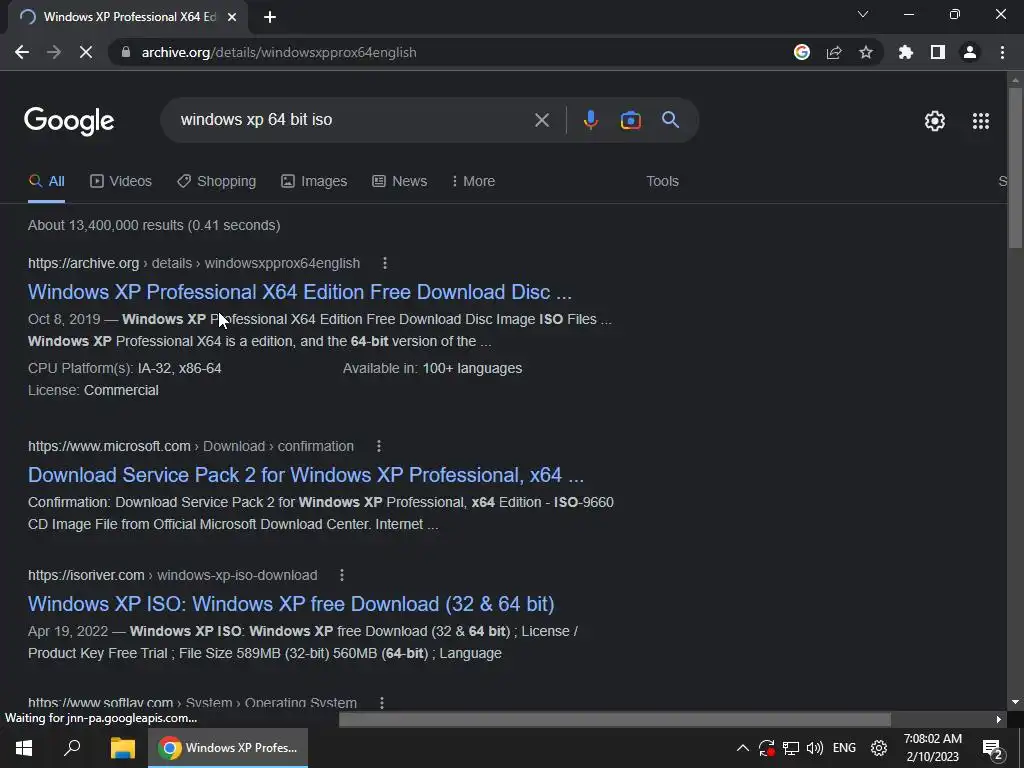1024x768 pixels.
Task: Click the isoriver.com breadcrumb URL
Action: pos(172,575)
